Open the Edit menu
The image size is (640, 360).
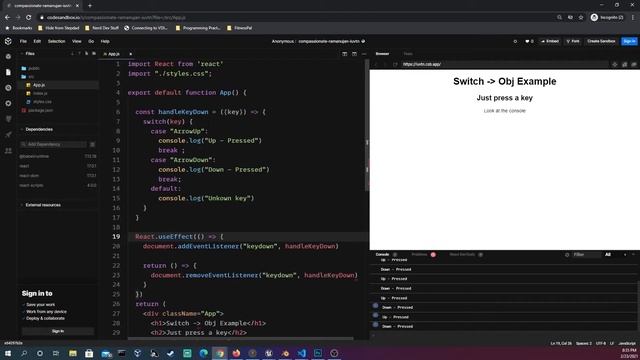(37, 41)
